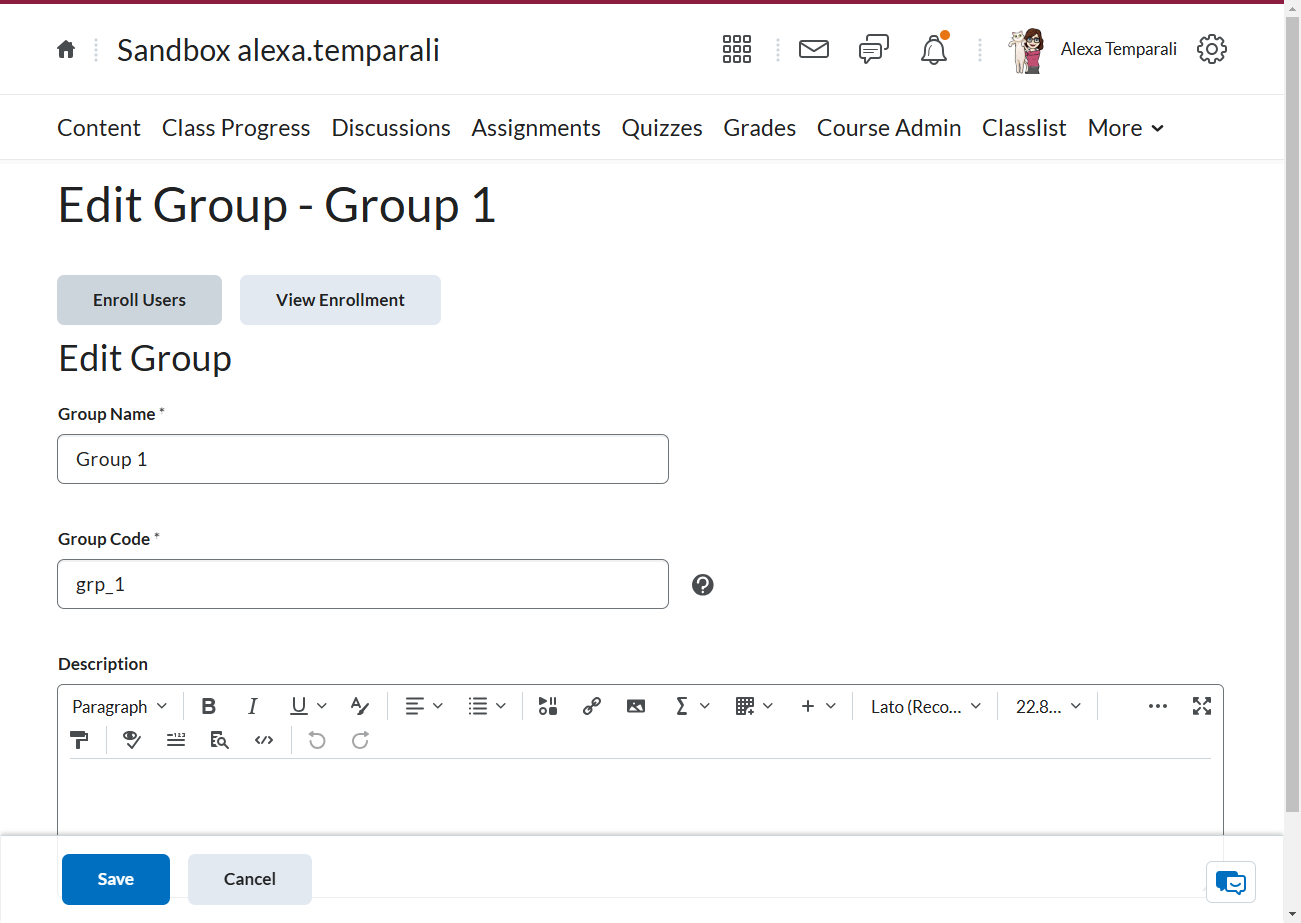The image size is (1301, 923).
Task: Click the Insert Stuff media icon
Action: pyautogui.click(x=547, y=706)
